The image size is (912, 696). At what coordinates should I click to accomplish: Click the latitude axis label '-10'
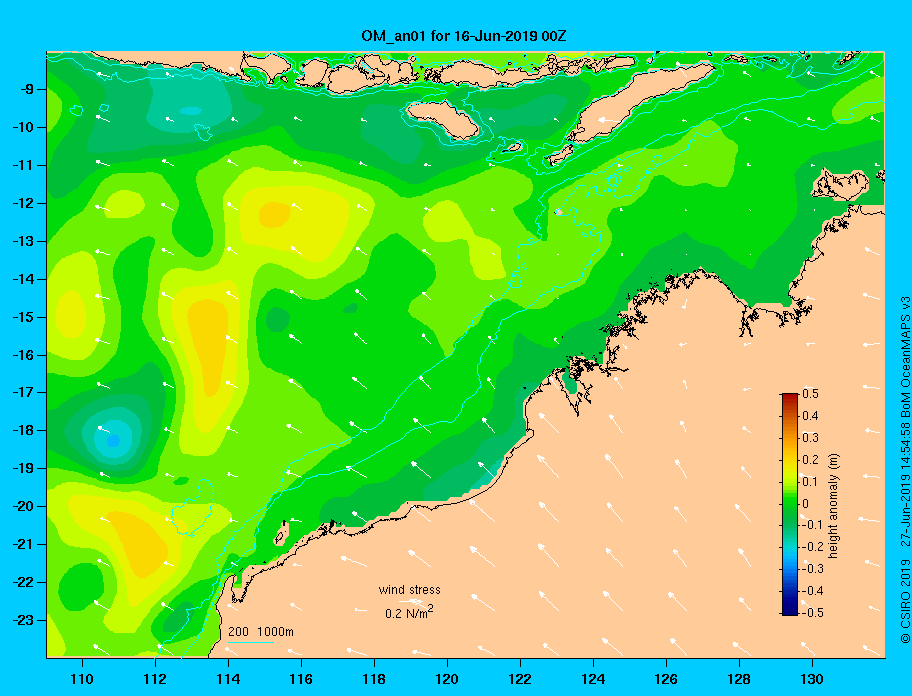22,127
